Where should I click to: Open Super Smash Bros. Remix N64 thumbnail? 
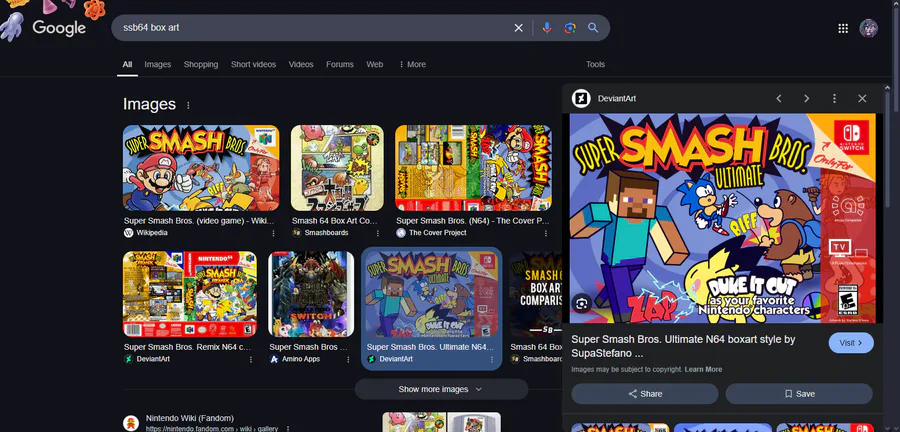(x=190, y=294)
